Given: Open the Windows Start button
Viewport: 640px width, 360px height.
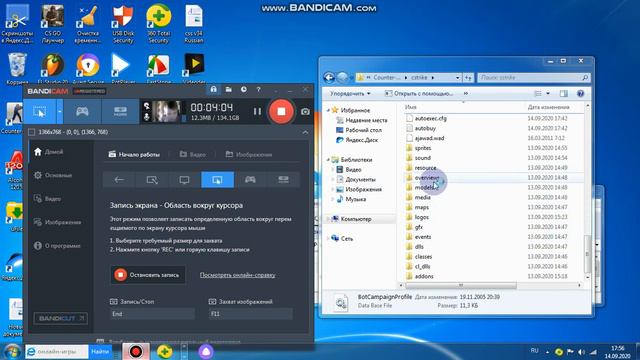Looking at the screenshot, I should (x=12, y=351).
